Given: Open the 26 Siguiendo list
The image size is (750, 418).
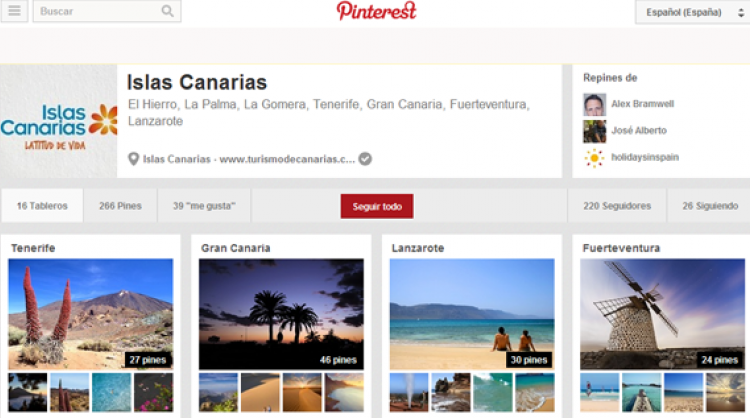Looking at the screenshot, I should 710,206.
